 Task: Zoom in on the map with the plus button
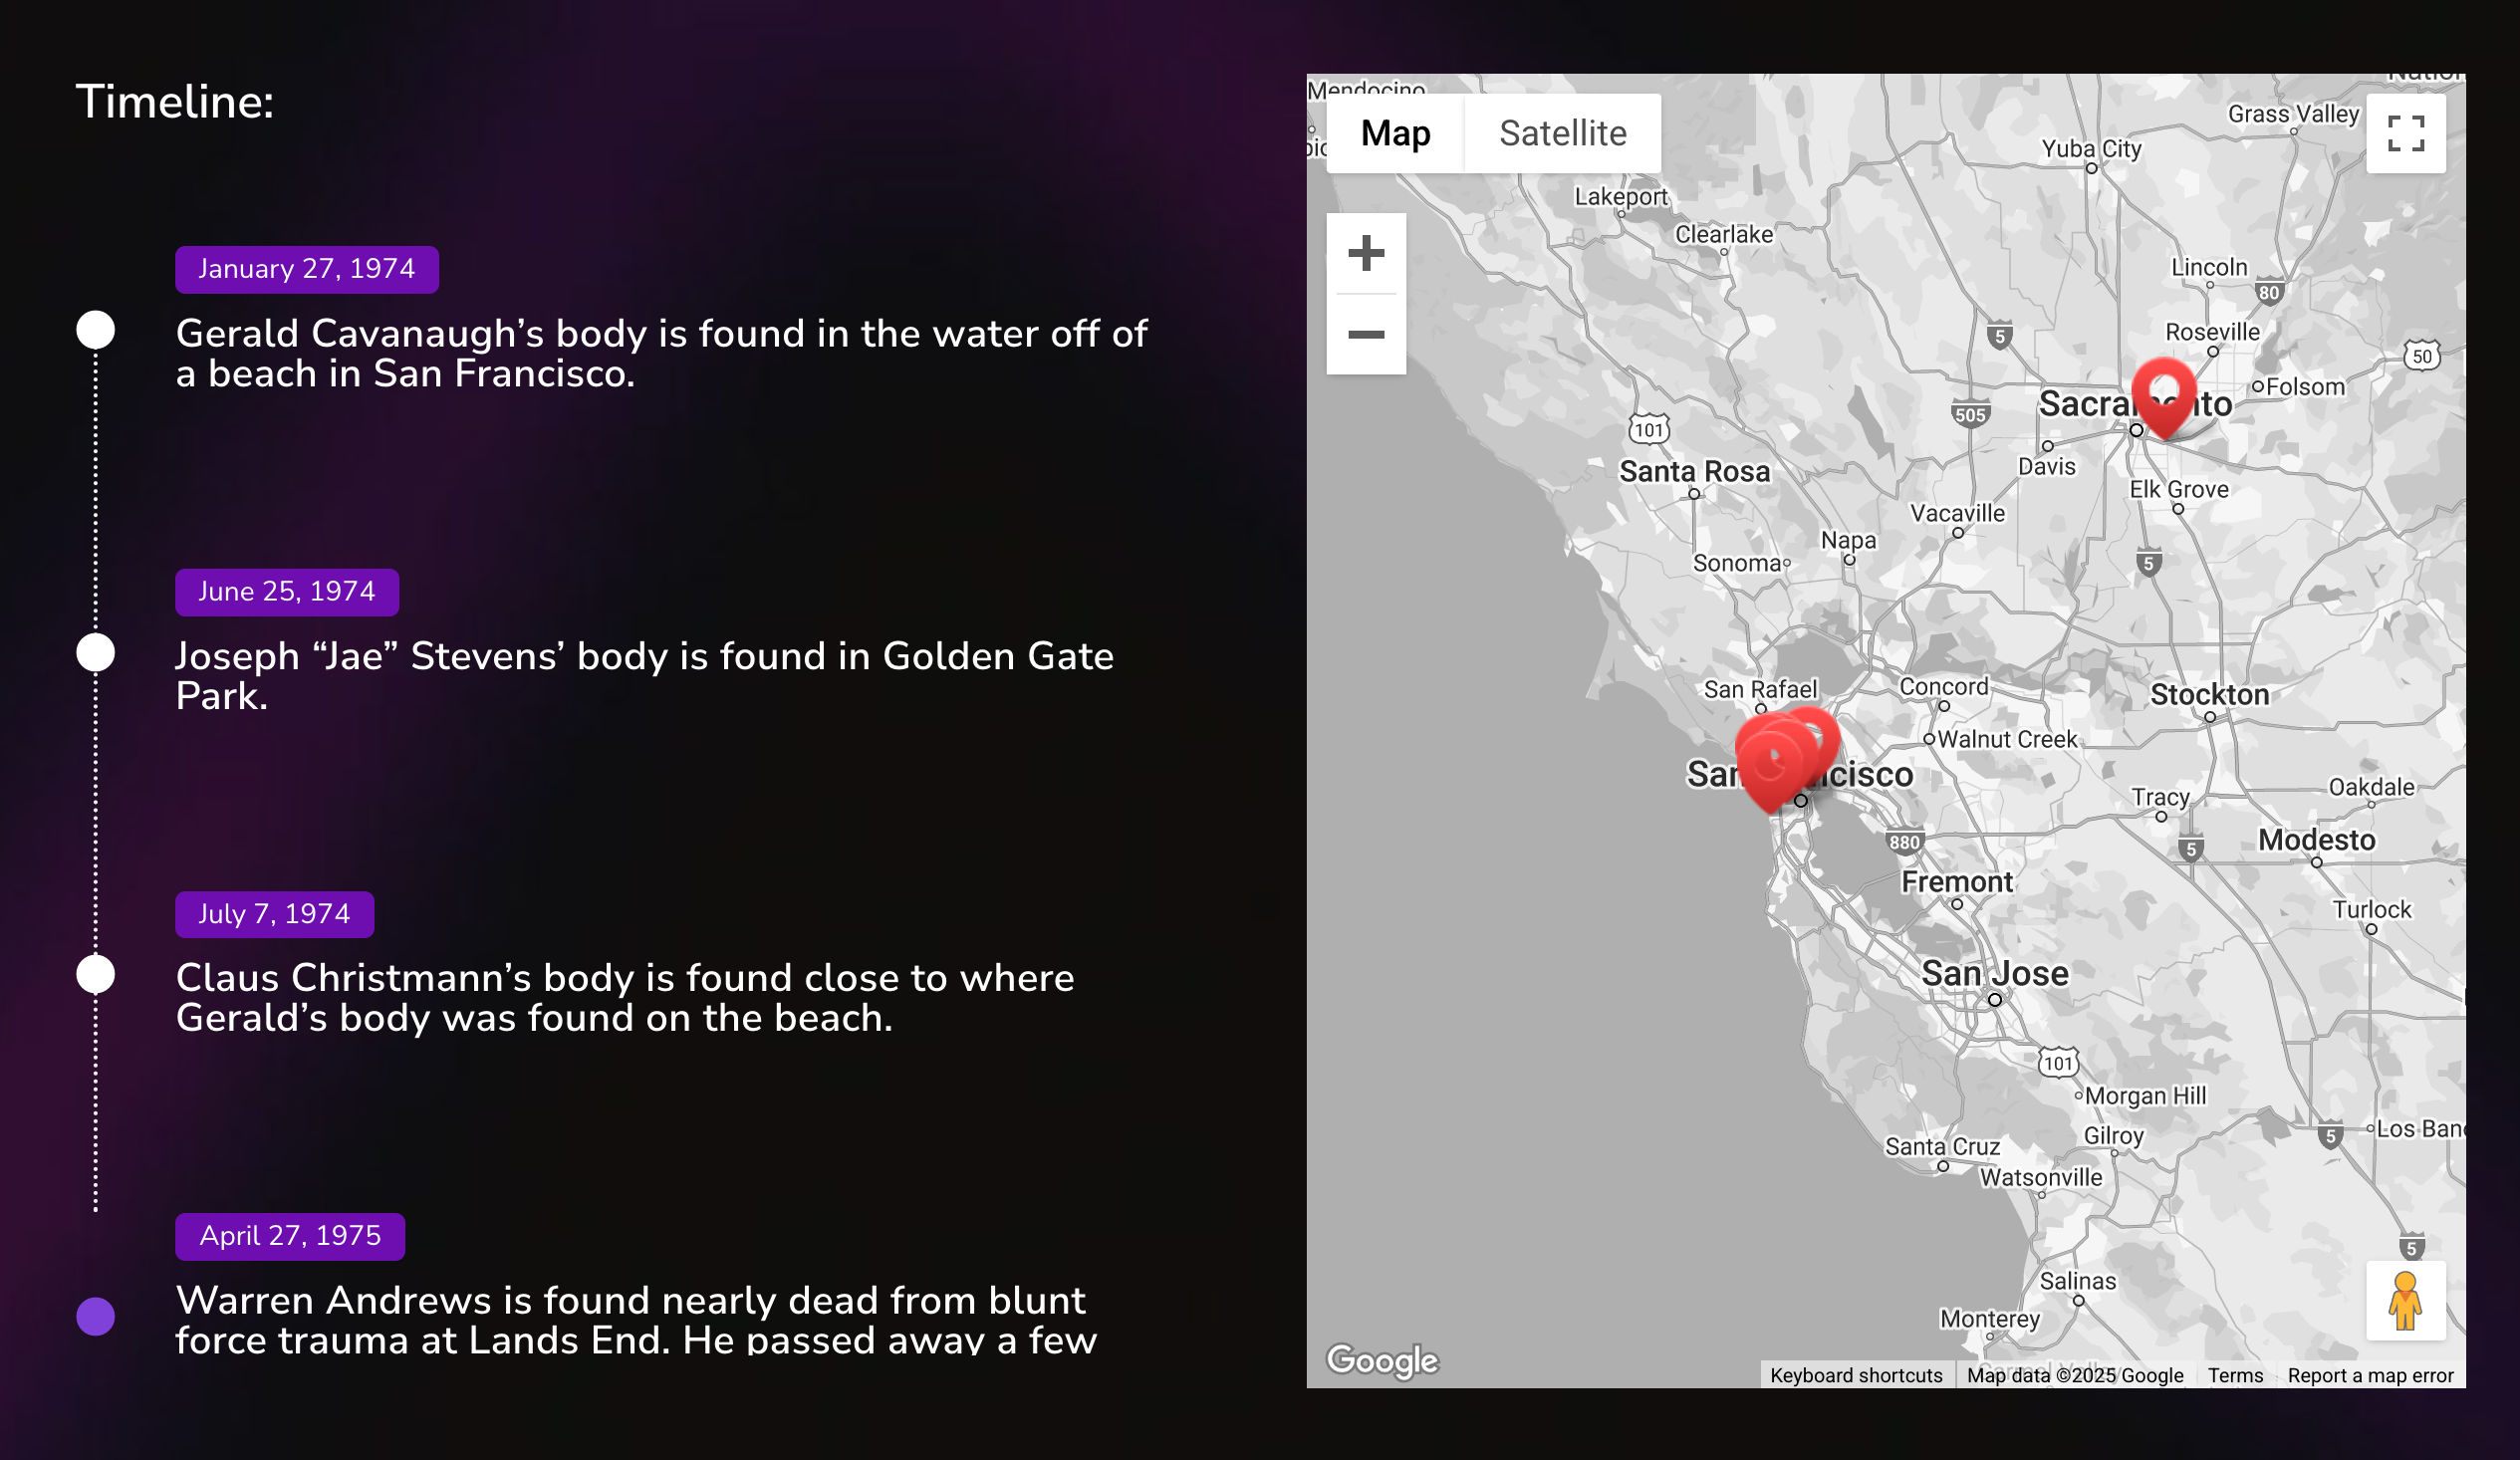pos(1366,253)
